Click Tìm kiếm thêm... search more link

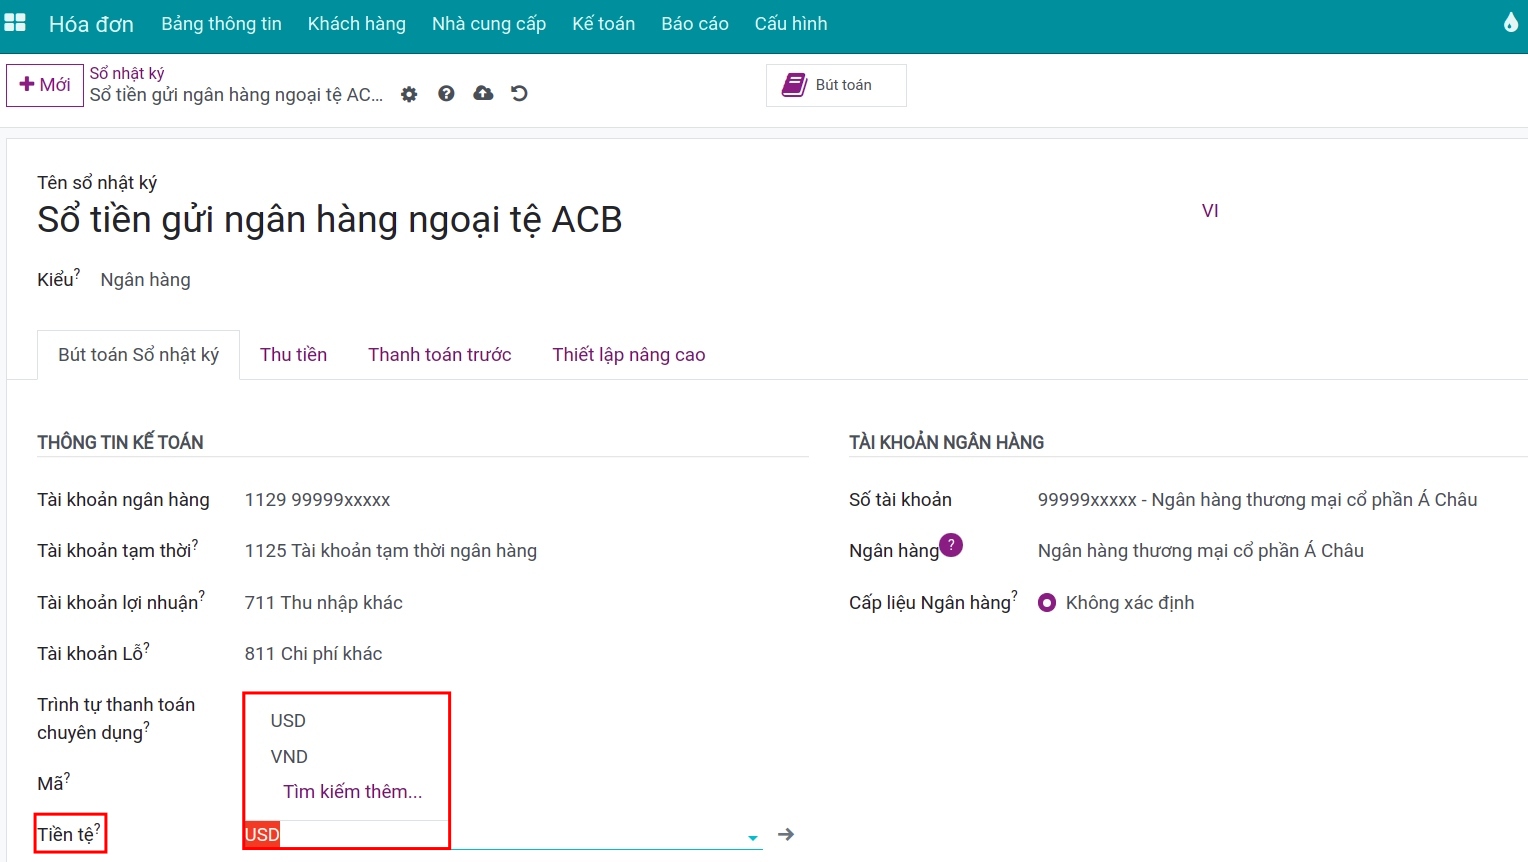[352, 792]
